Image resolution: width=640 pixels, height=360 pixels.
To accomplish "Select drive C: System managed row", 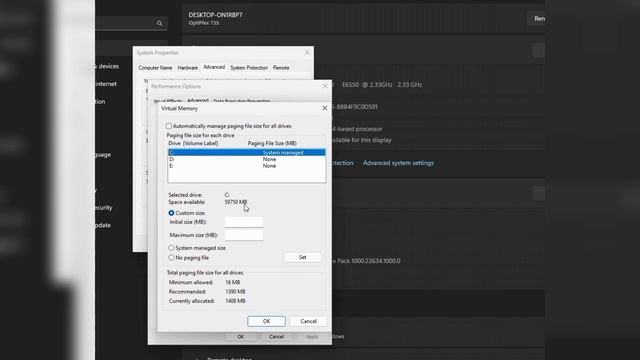I will [247, 152].
